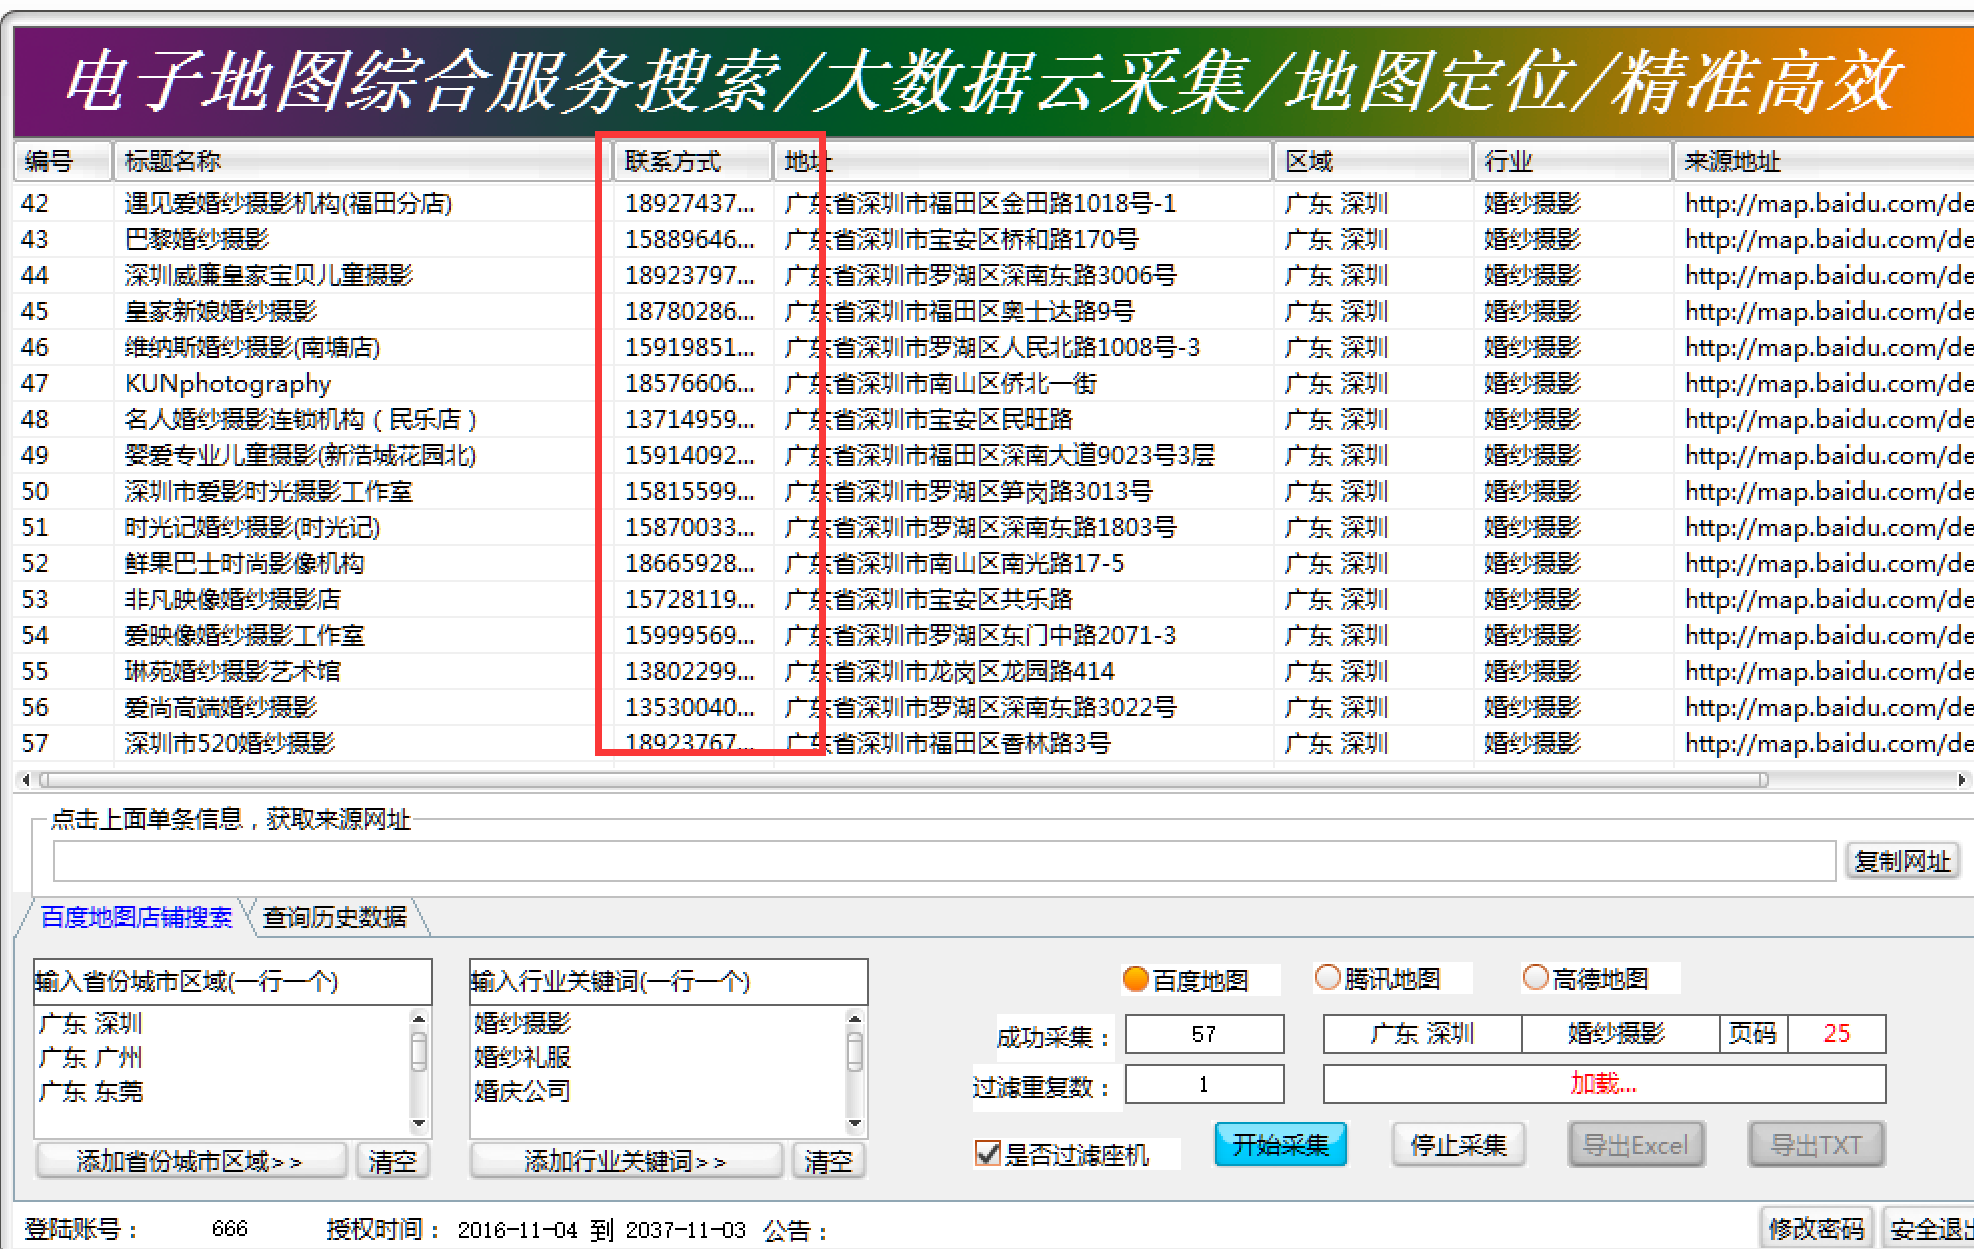The image size is (1974, 1249).
Task: Switch to the 查询历史数据 tab
Action: tap(334, 917)
